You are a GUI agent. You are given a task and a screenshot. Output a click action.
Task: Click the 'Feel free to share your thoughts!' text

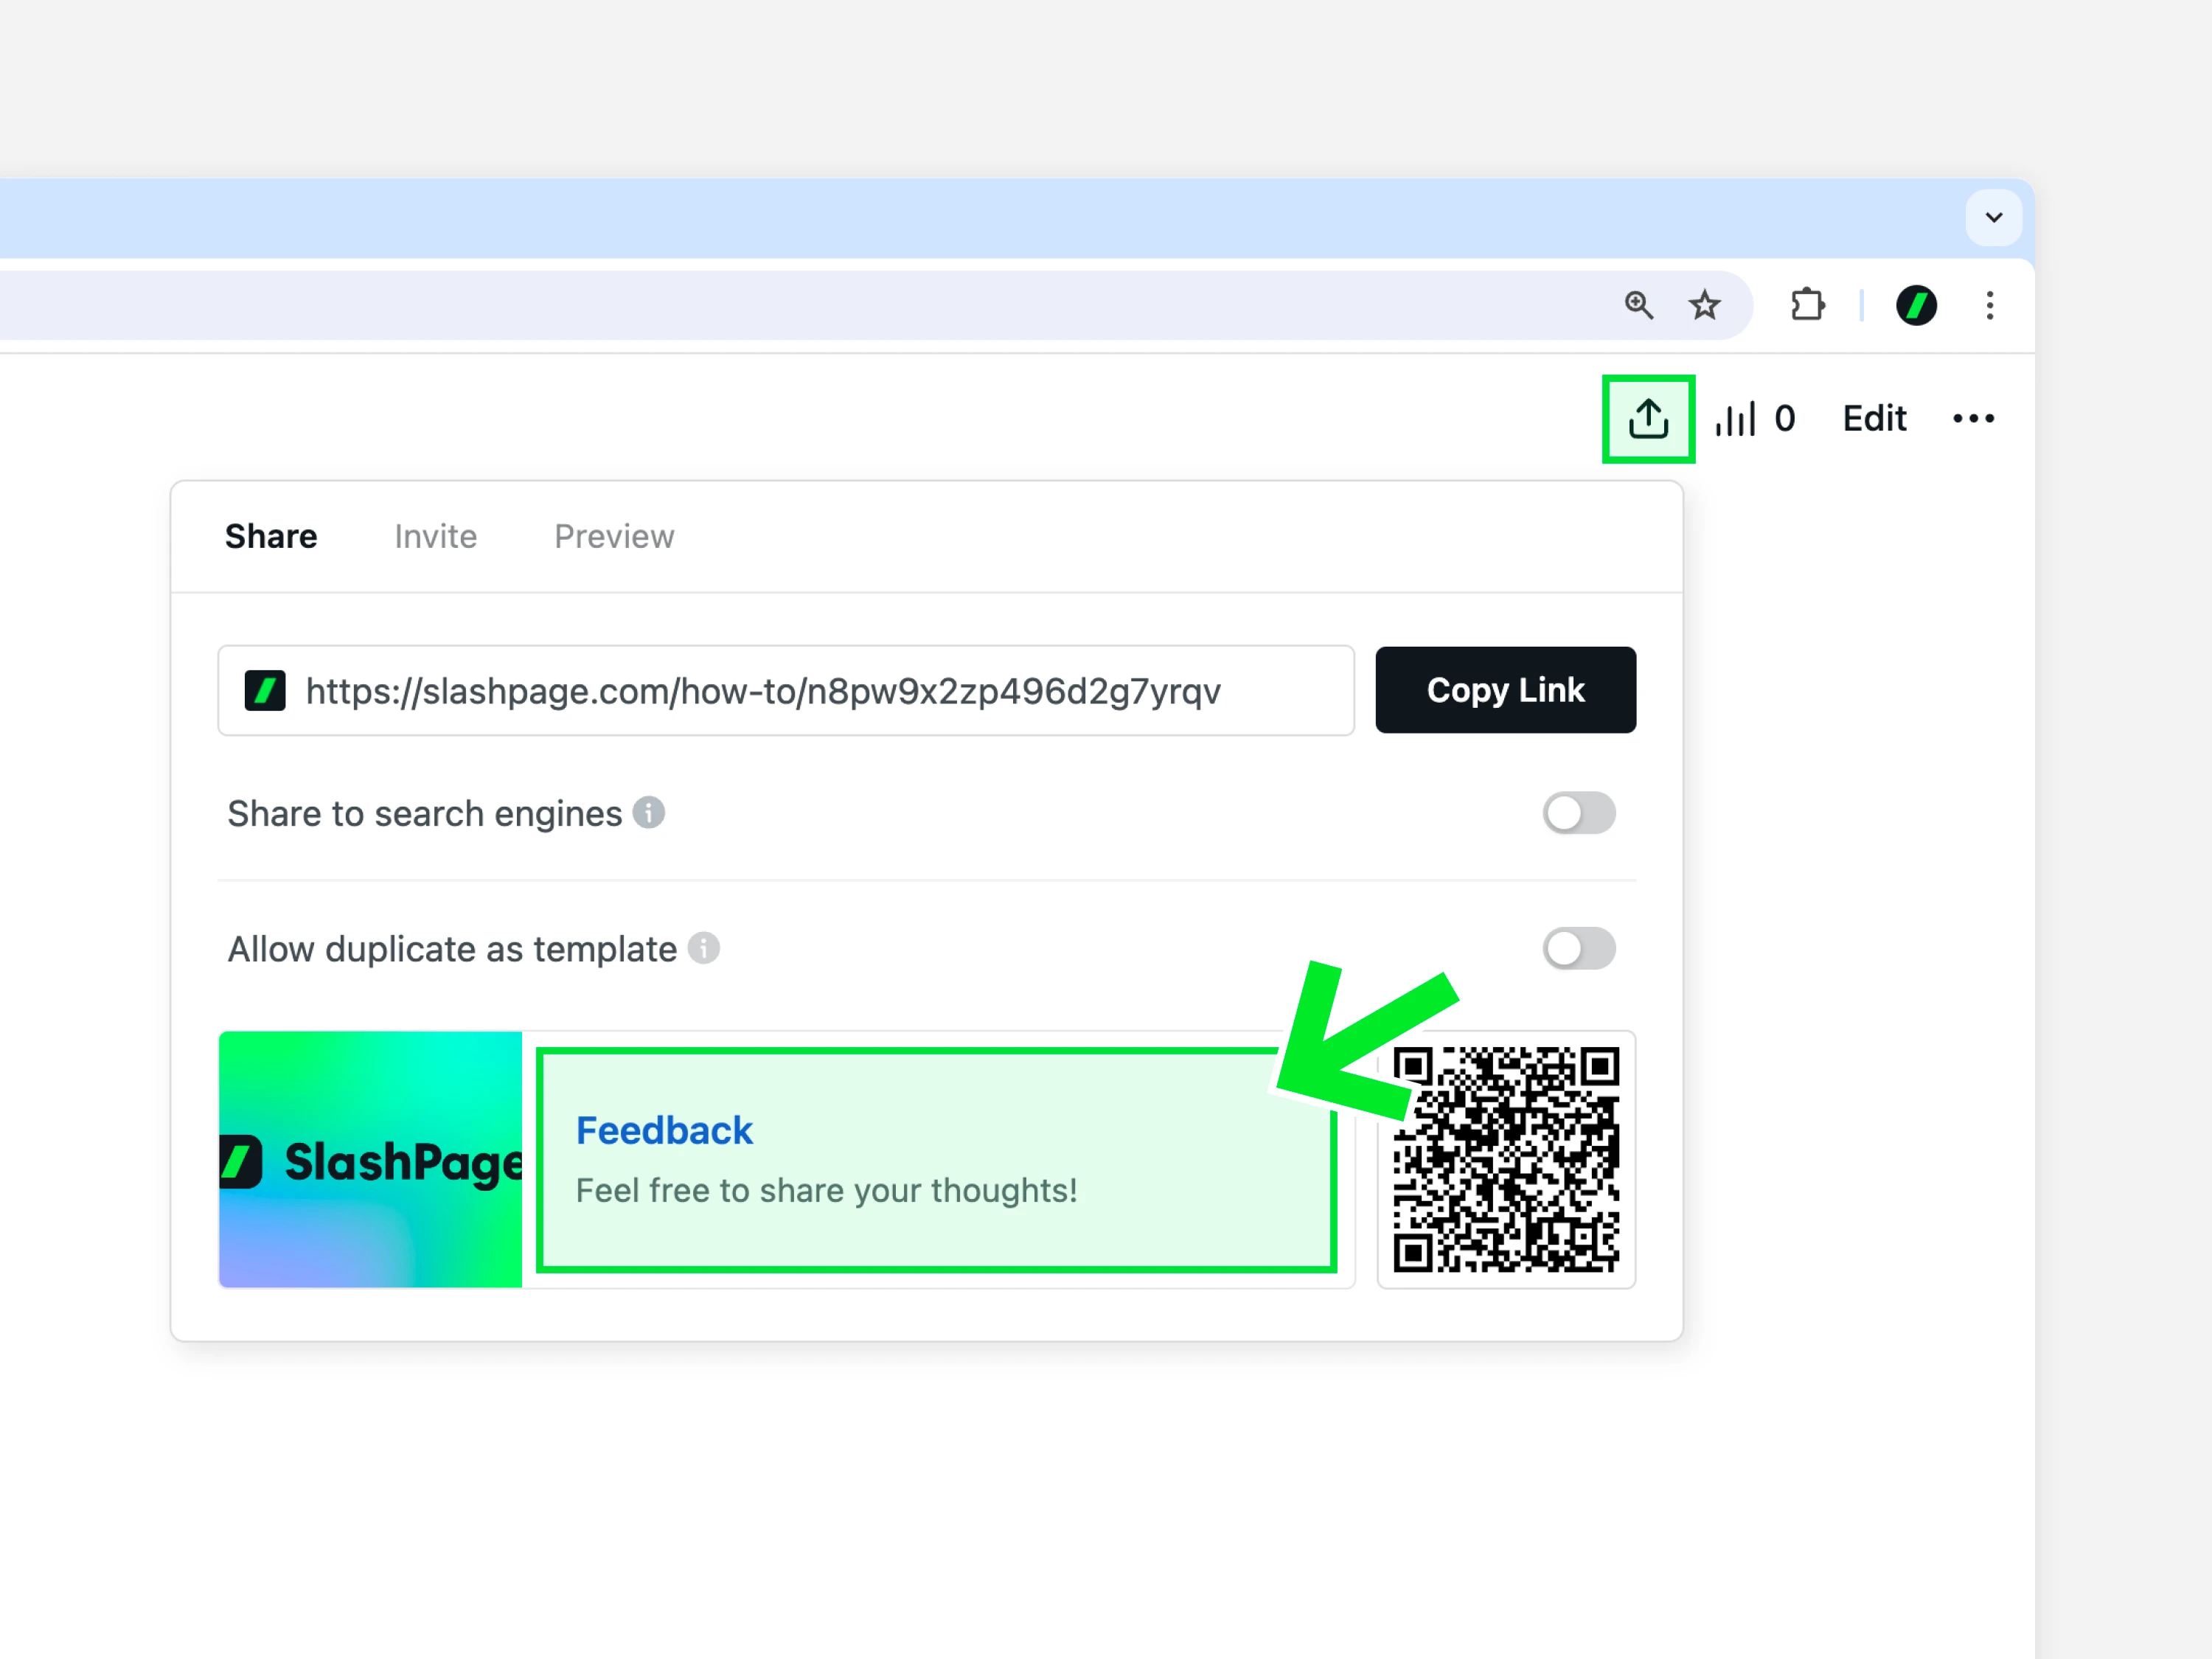coord(826,1191)
